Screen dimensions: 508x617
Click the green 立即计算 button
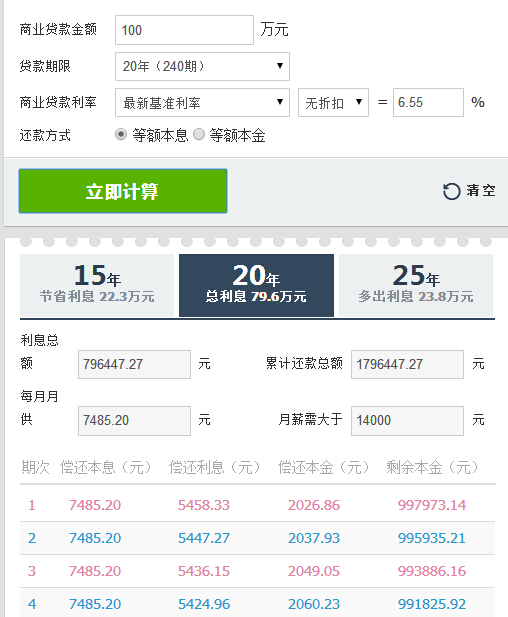(x=123, y=191)
